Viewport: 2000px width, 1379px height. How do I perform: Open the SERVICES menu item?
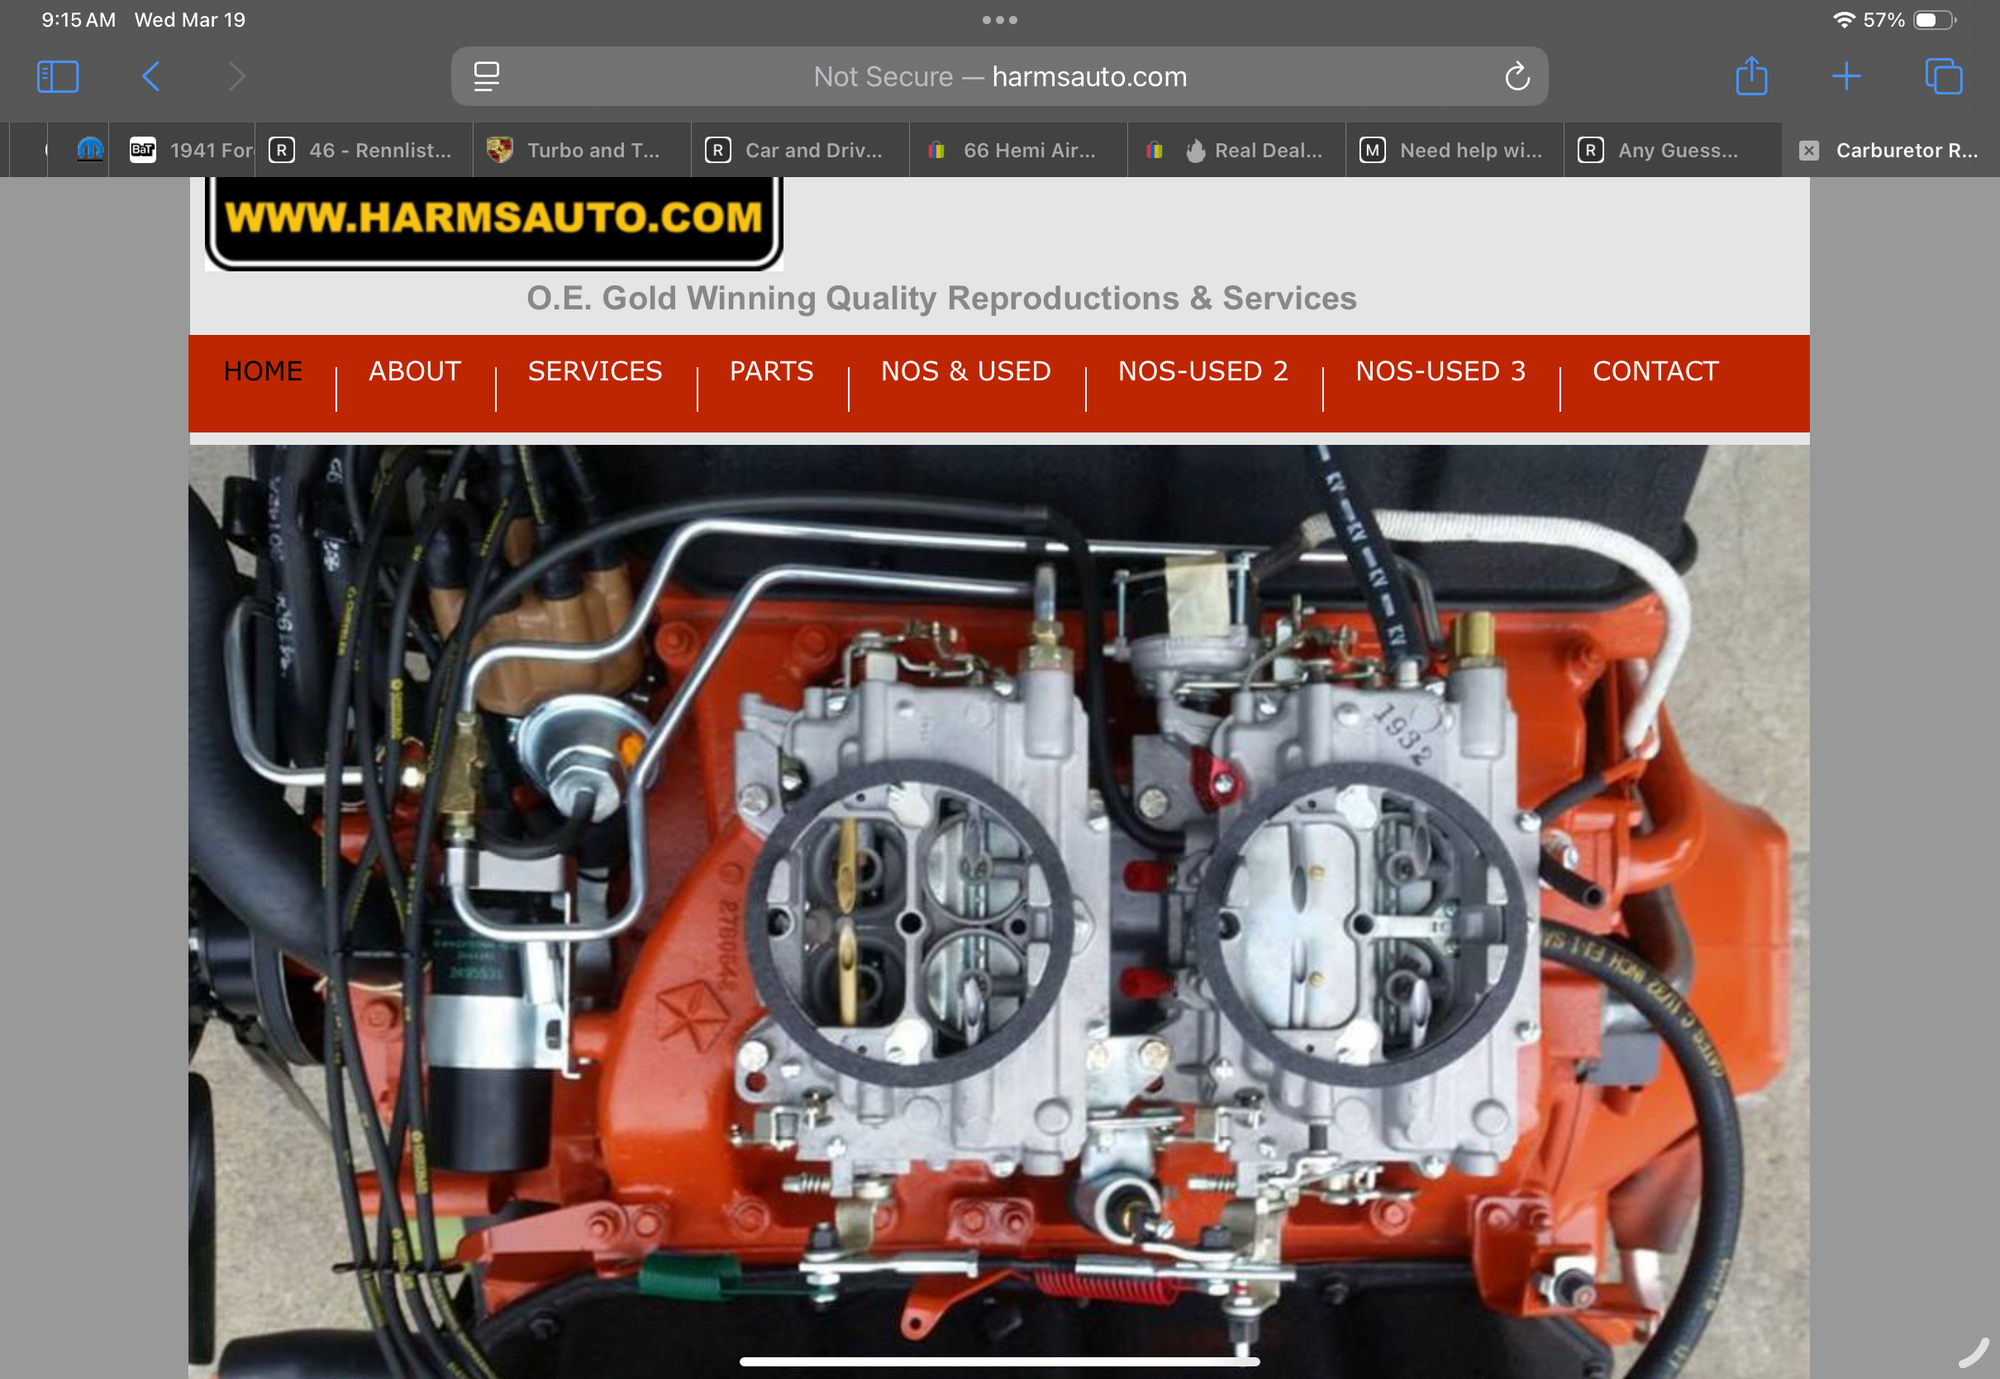coord(595,371)
